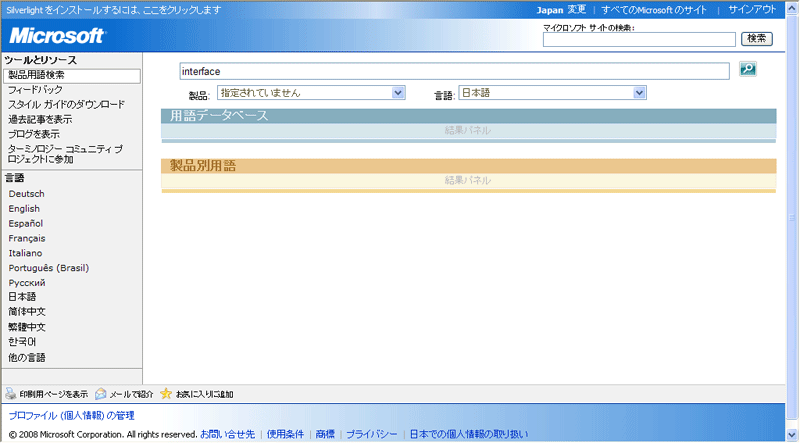Open the 言語 language dropdown showing 日本語
The height and width of the screenshot is (443, 800).
[x=553, y=93]
